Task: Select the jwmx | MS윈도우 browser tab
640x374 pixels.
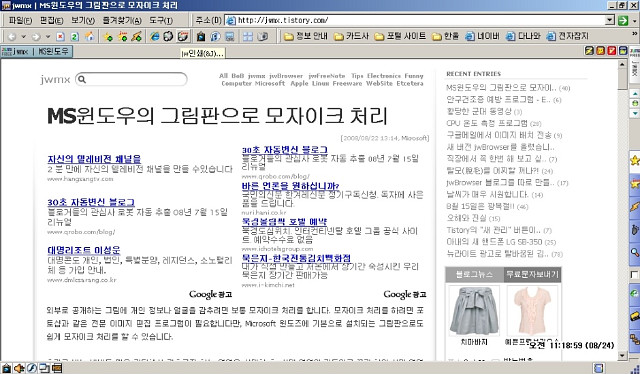Action: 37,51
